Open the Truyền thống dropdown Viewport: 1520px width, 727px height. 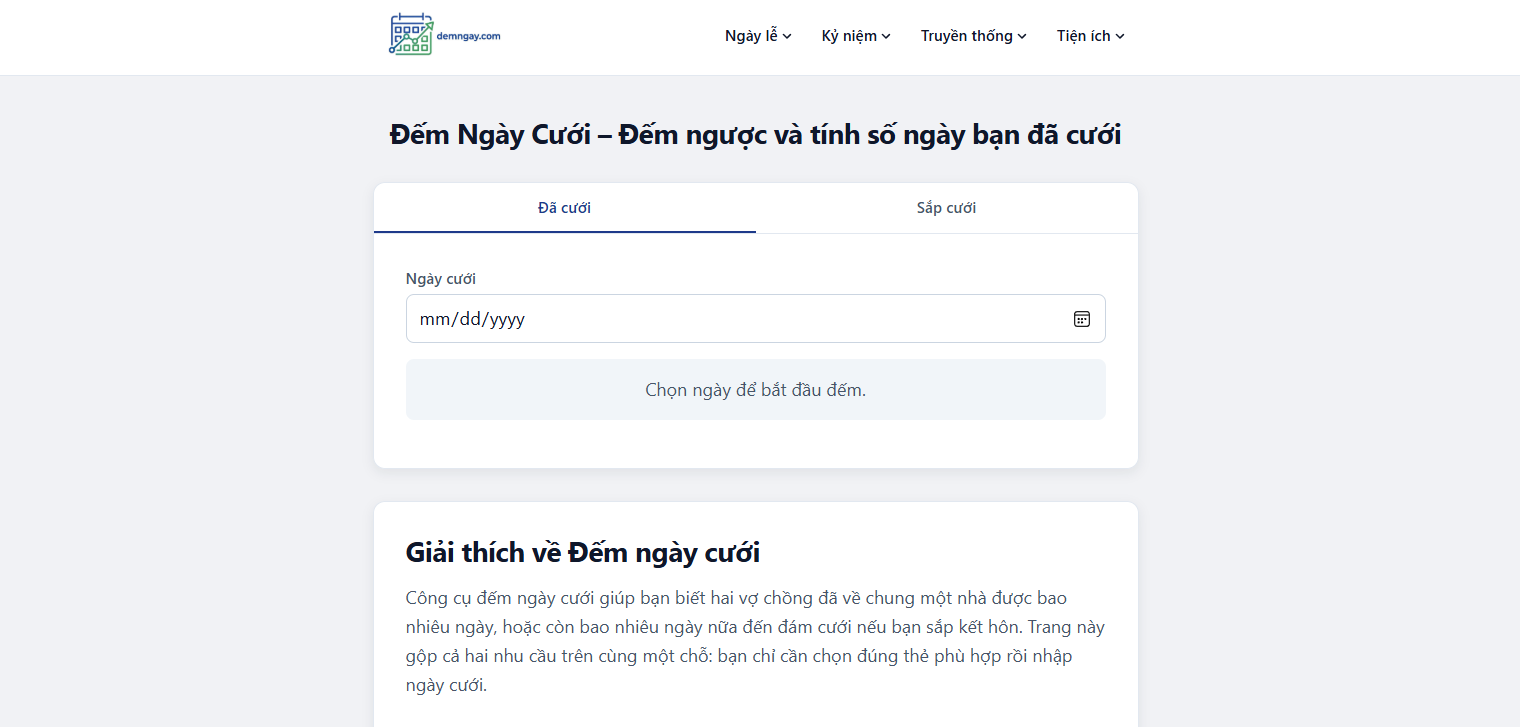974,36
